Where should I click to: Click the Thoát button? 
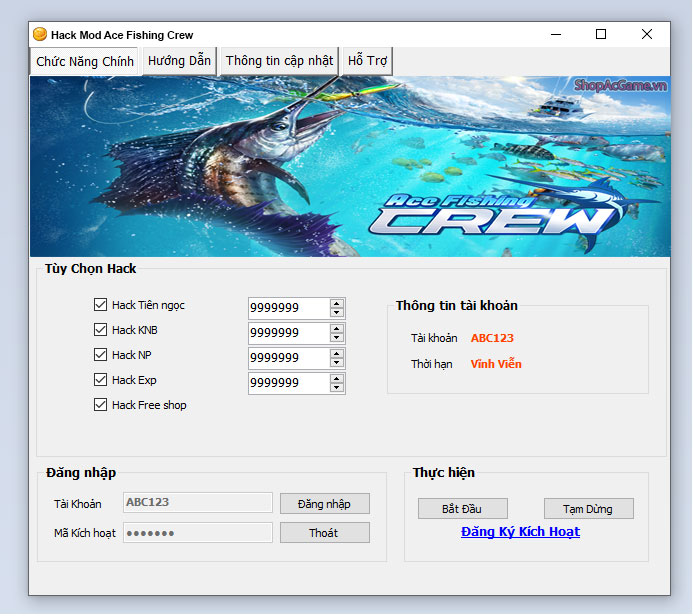(x=325, y=532)
